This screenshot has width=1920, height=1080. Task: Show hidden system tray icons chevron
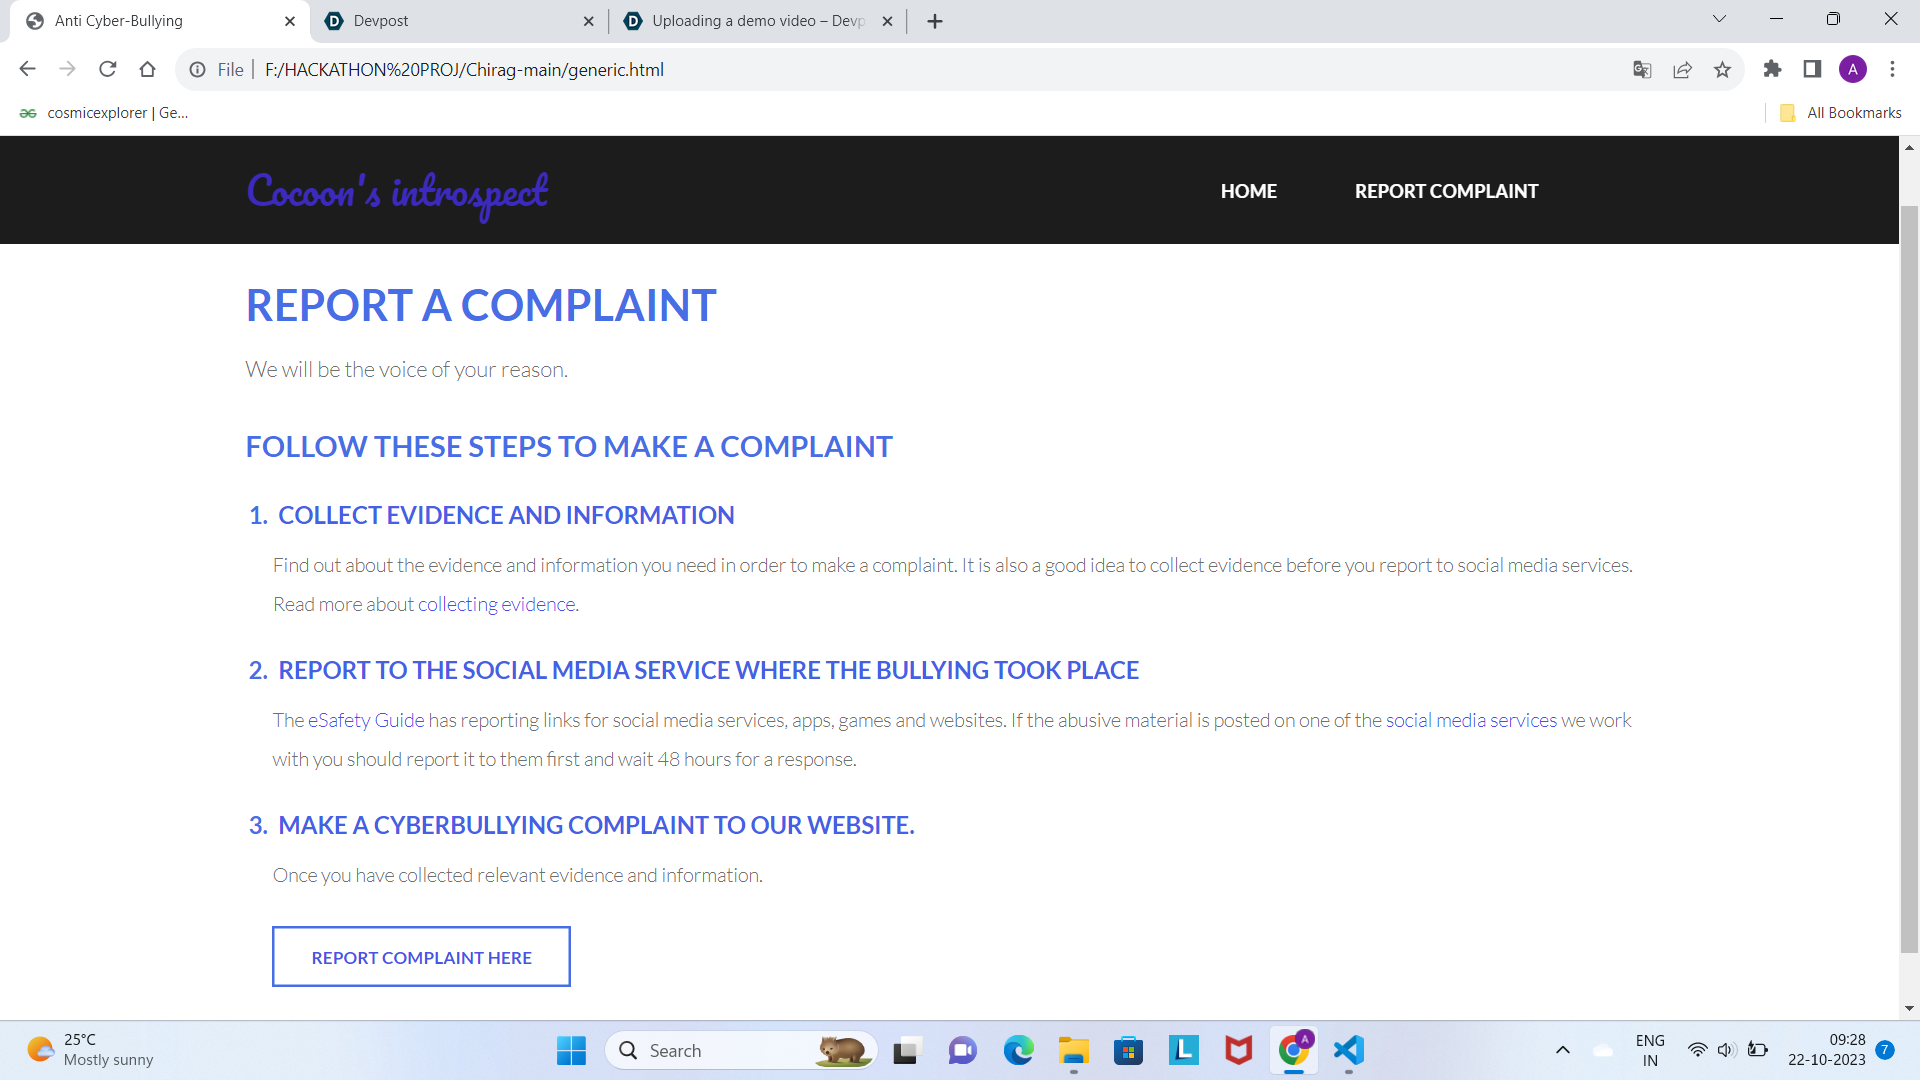pyautogui.click(x=1562, y=1050)
